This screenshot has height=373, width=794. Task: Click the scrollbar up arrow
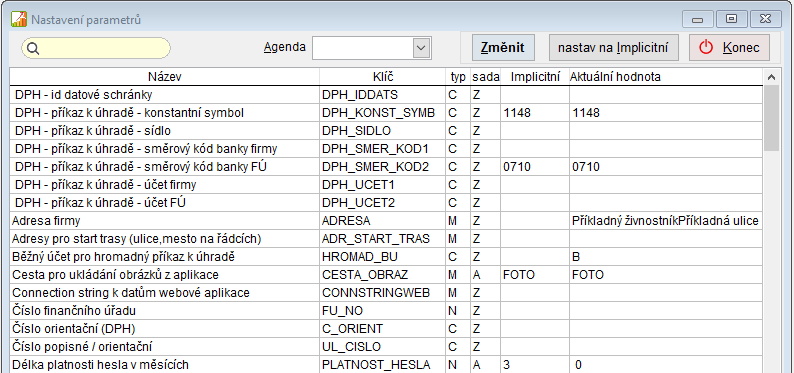(x=771, y=77)
